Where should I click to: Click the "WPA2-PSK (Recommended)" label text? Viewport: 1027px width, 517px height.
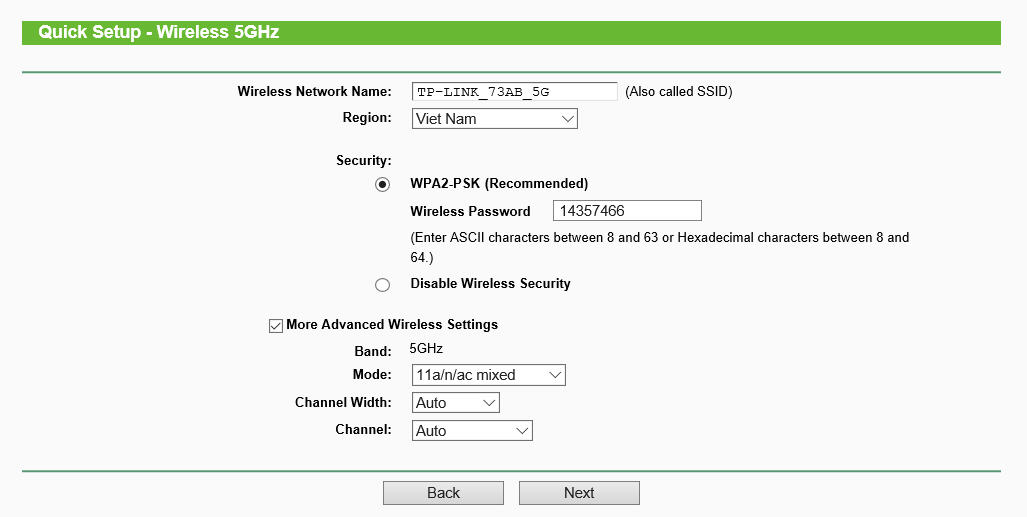[499, 184]
